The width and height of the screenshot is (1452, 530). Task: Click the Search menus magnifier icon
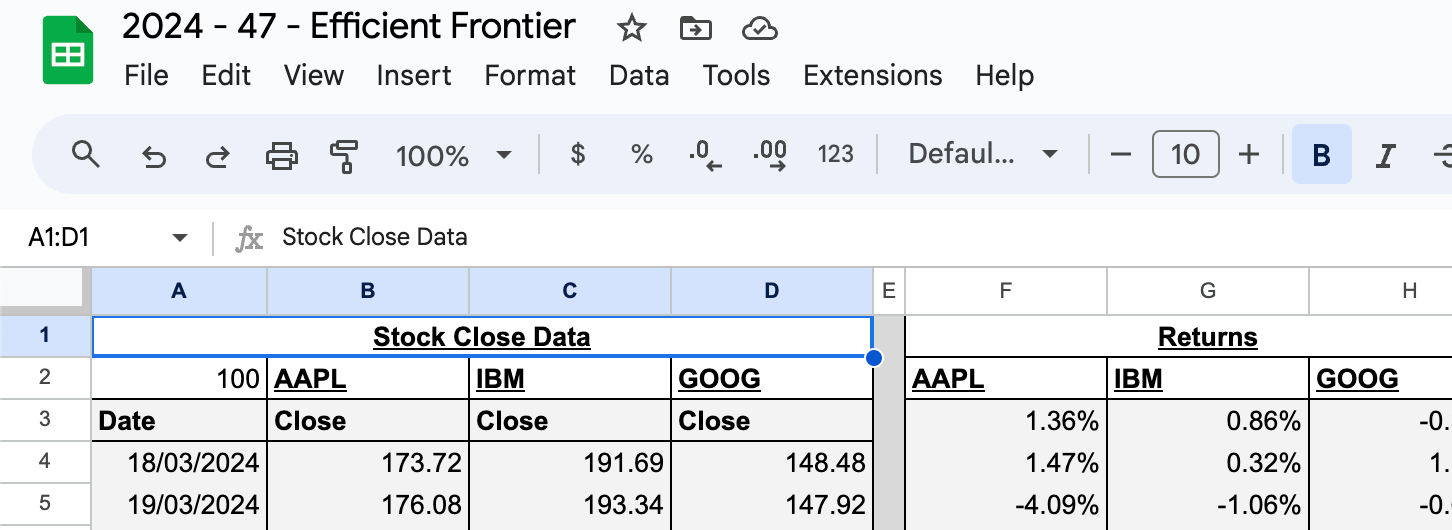pos(87,155)
